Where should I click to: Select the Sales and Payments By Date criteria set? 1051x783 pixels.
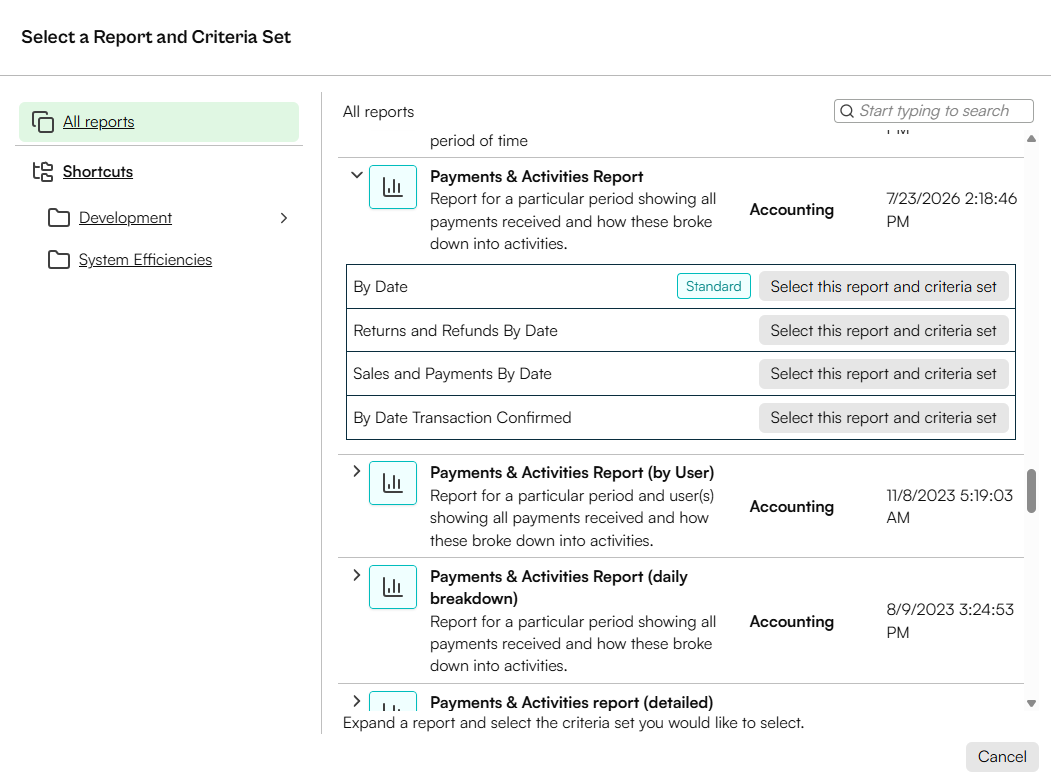[883, 374]
